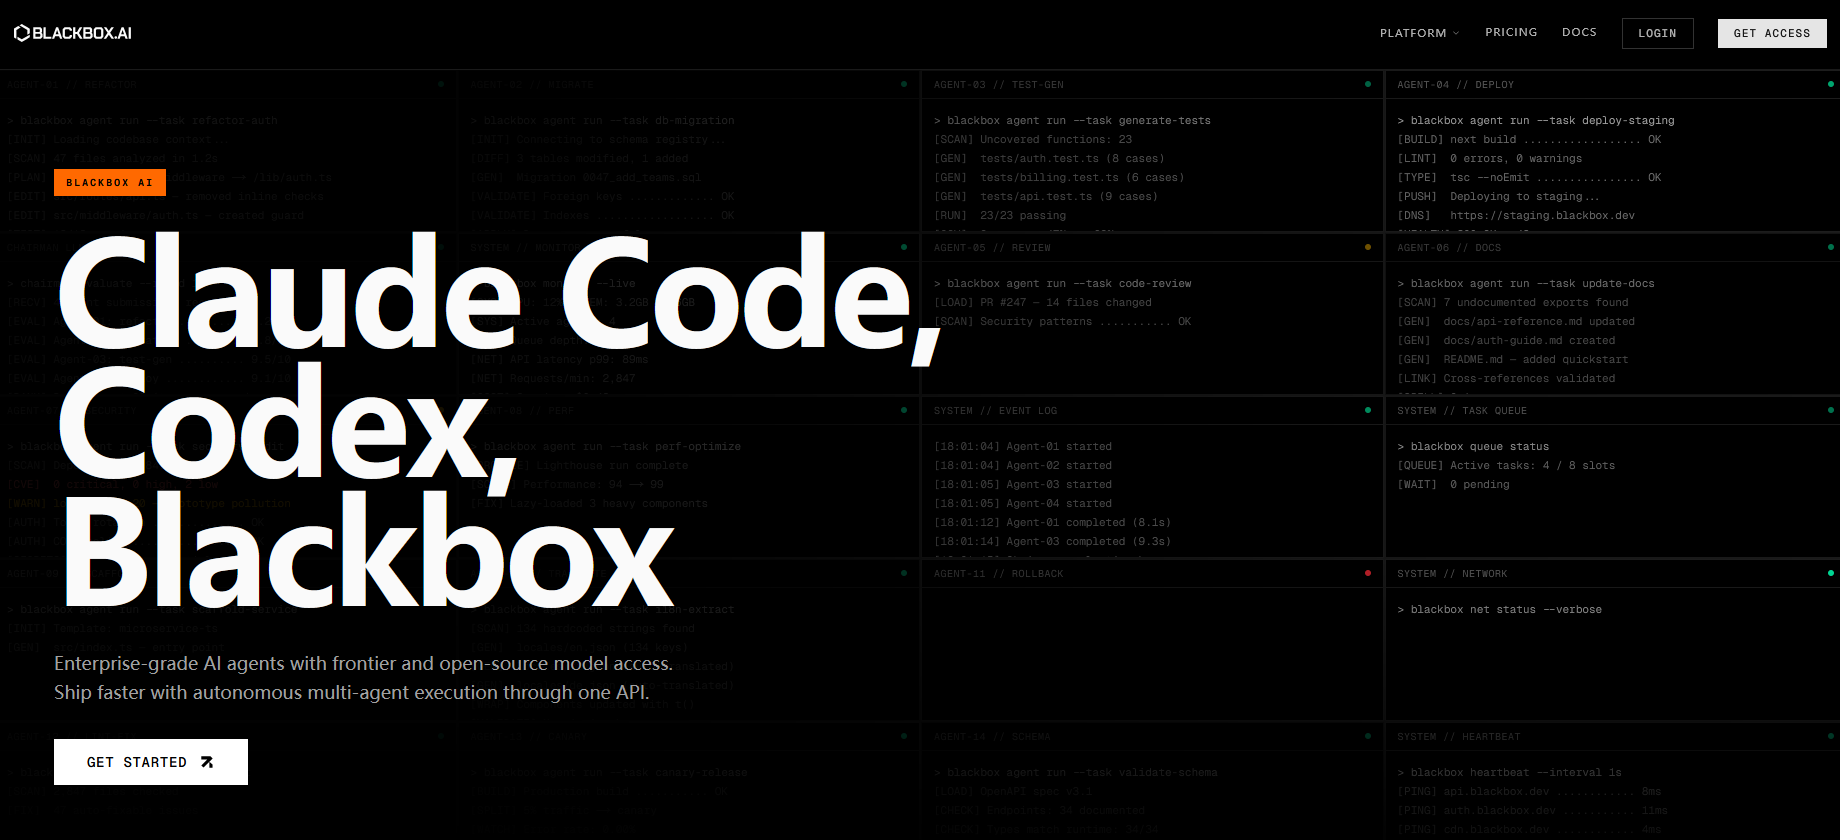Click the SYSTEM // EVENT LOG header
The width and height of the screenshot is (1840, 840).
995,411
